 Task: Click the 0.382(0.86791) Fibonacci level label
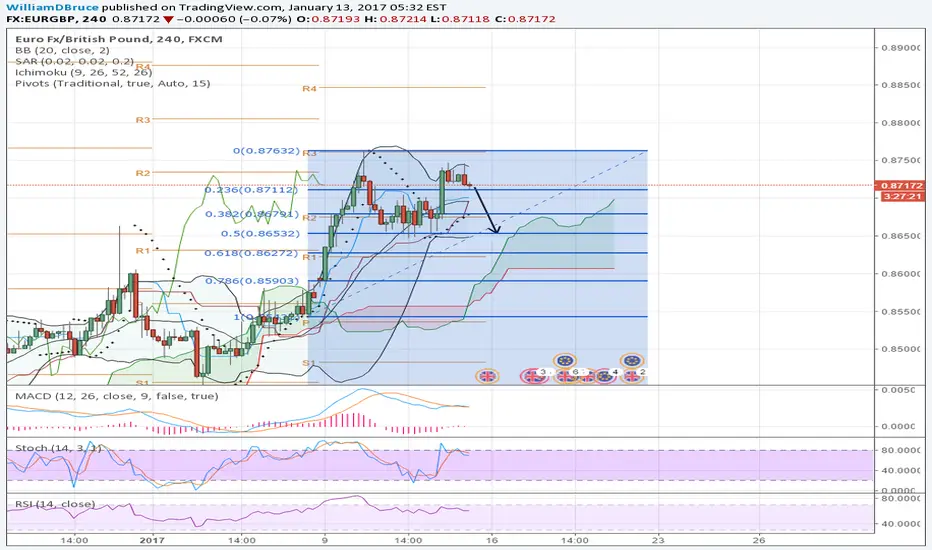(251, 214)
